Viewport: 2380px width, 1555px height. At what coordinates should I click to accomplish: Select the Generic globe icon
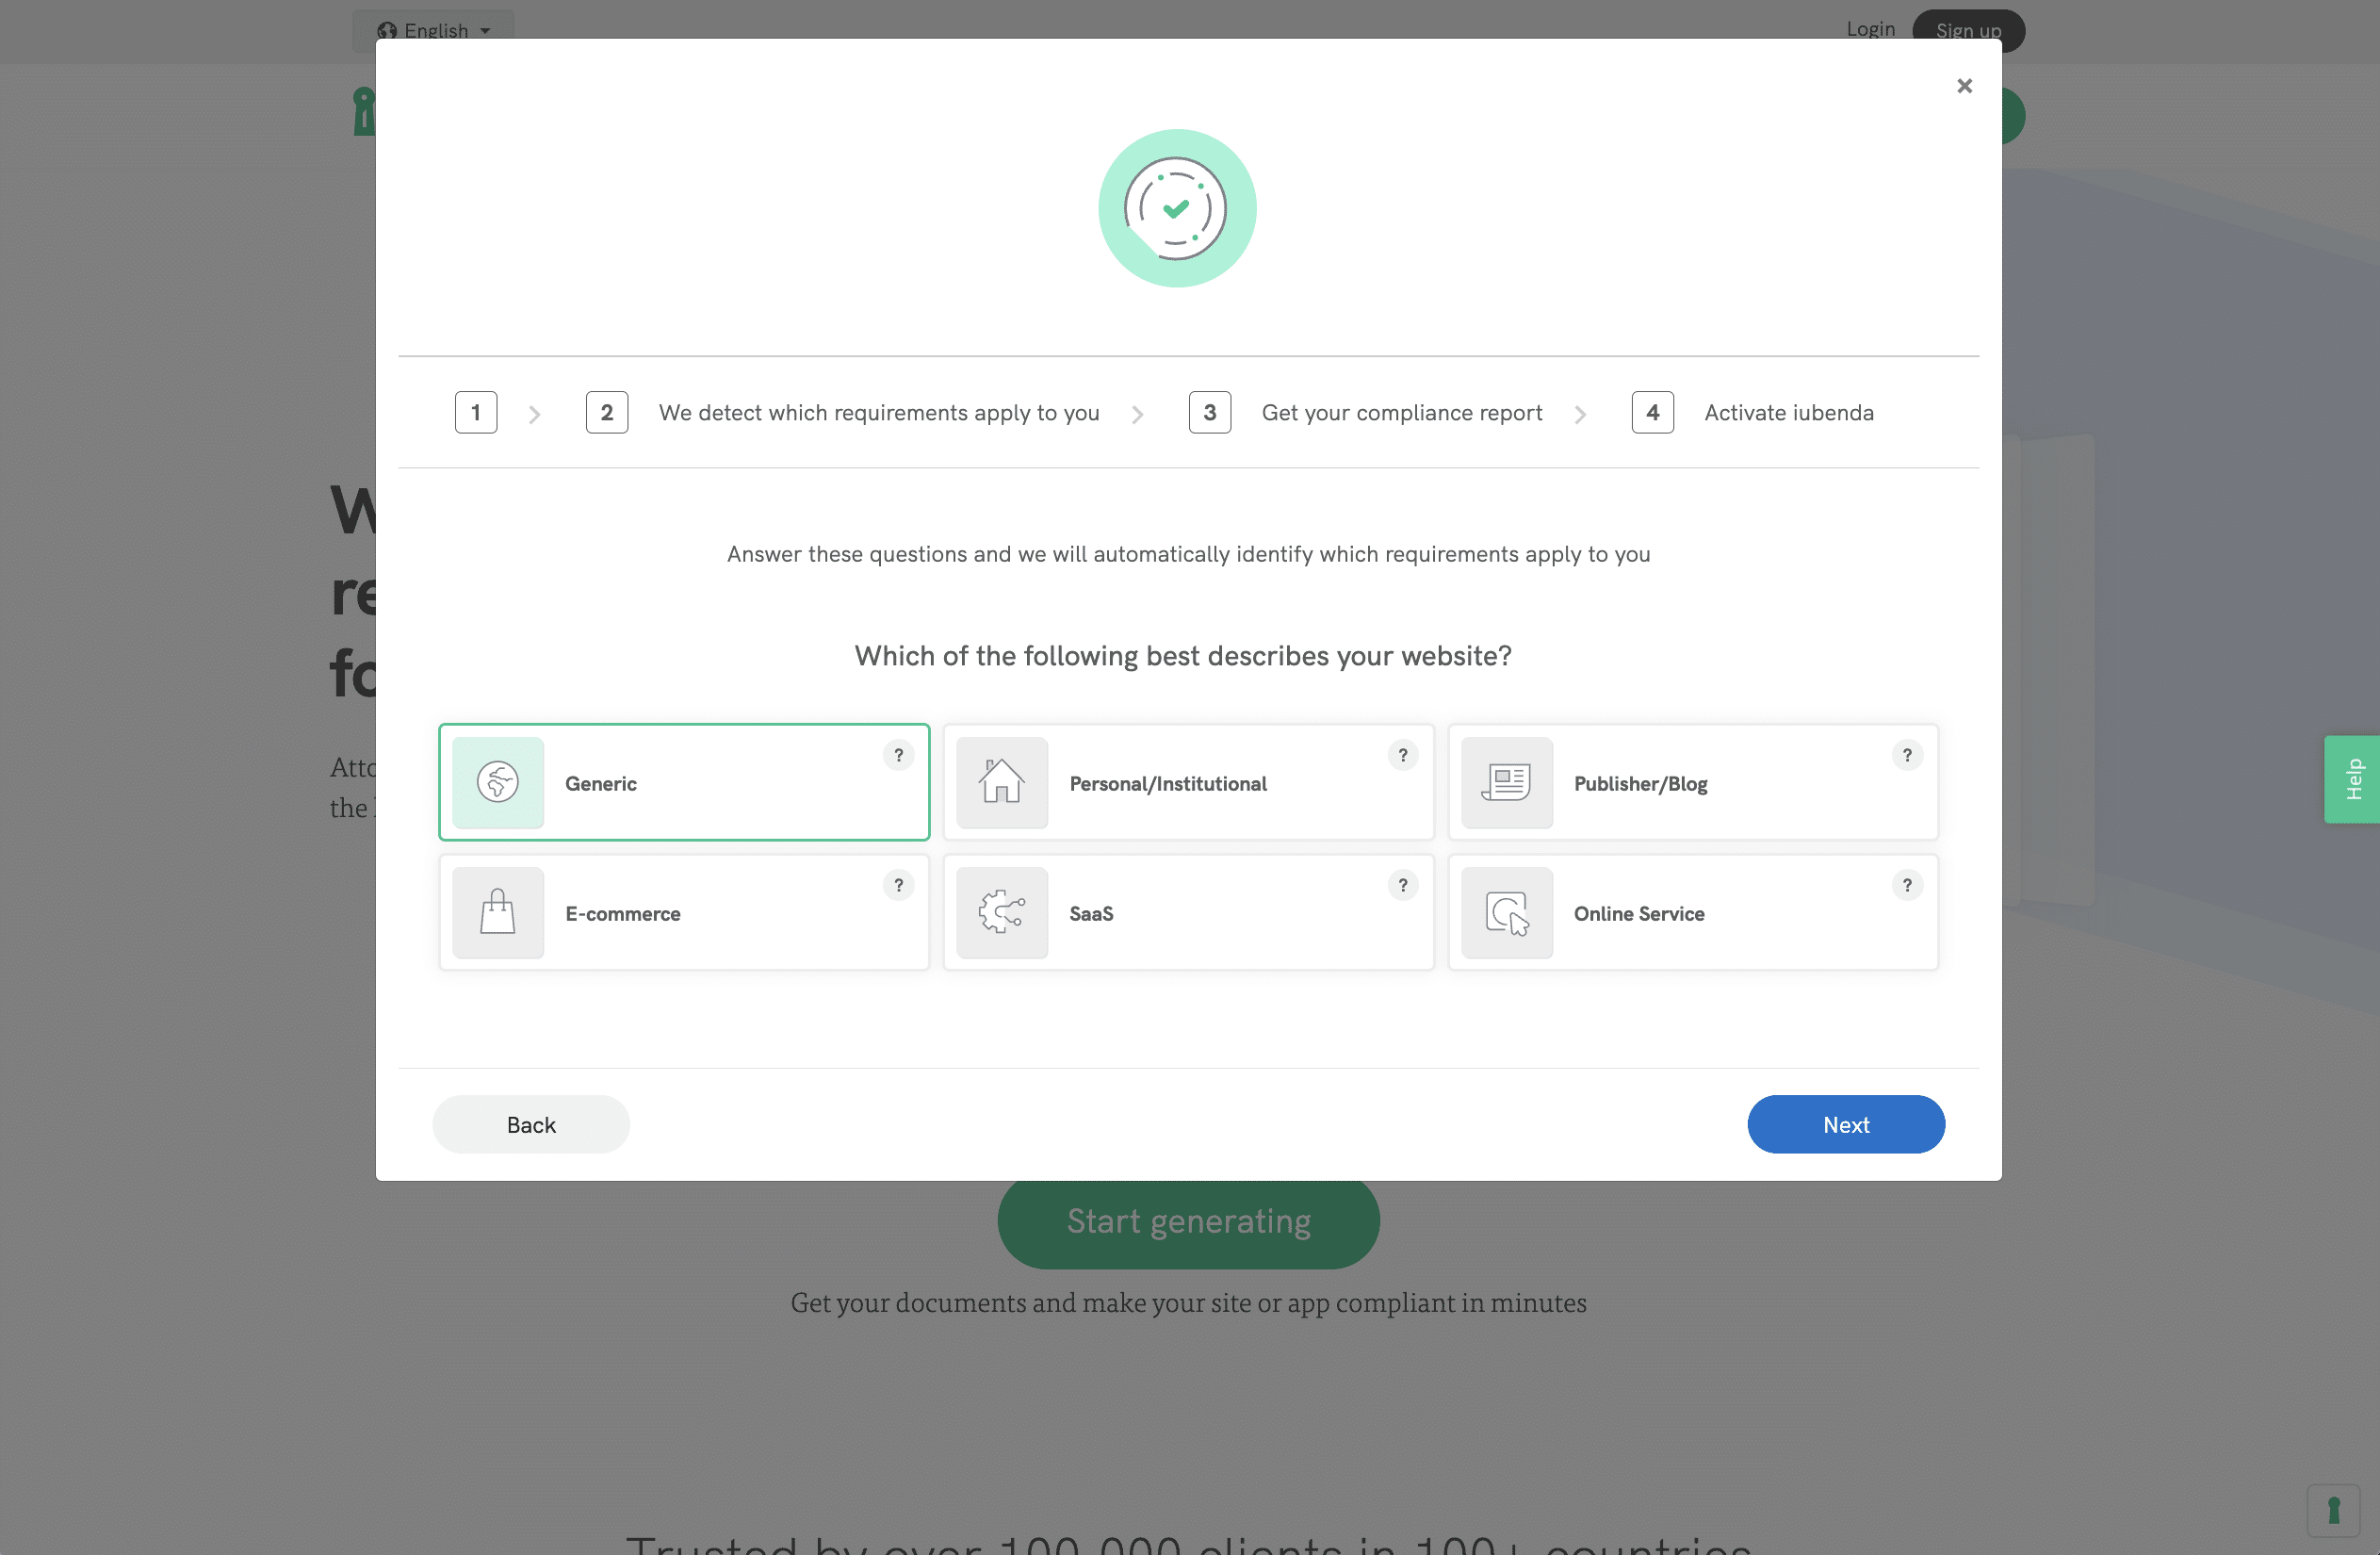pos(498,783)
